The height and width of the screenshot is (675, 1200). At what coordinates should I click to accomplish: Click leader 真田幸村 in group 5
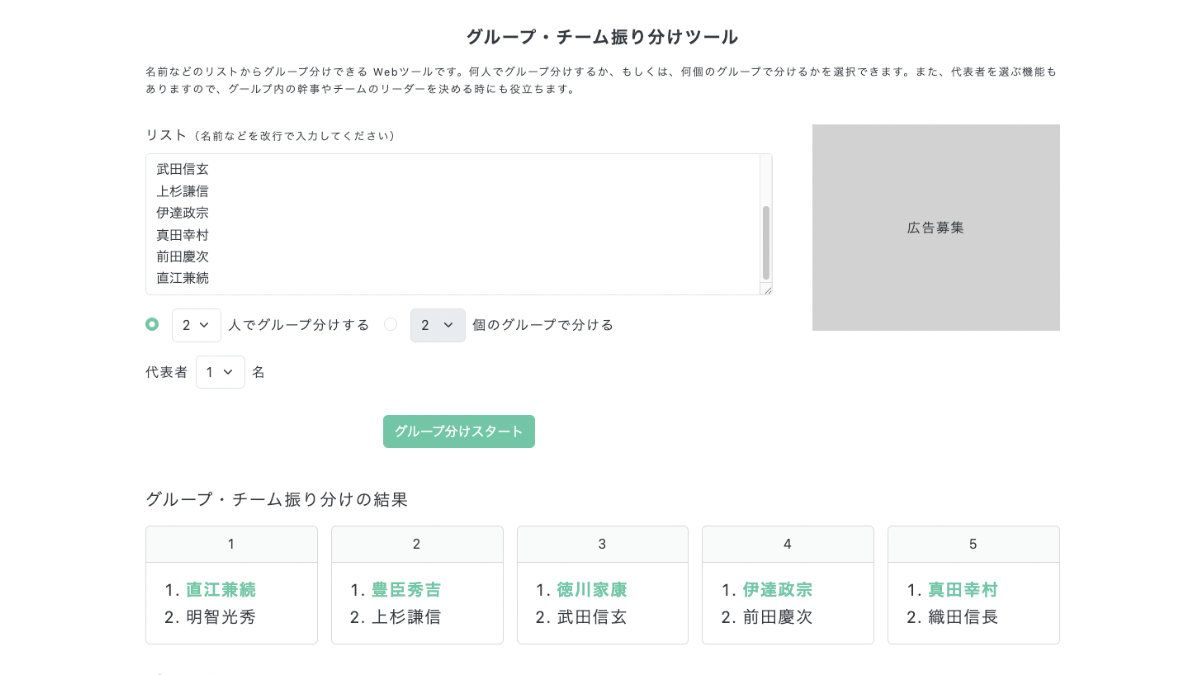pos(963,590)
